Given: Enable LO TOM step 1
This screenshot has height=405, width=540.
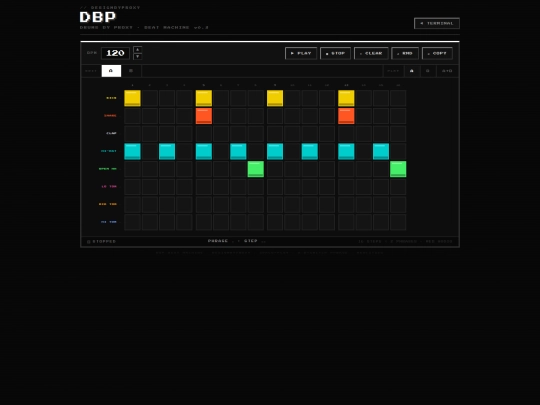Looking at the screenshot, I should coord(133,187).
